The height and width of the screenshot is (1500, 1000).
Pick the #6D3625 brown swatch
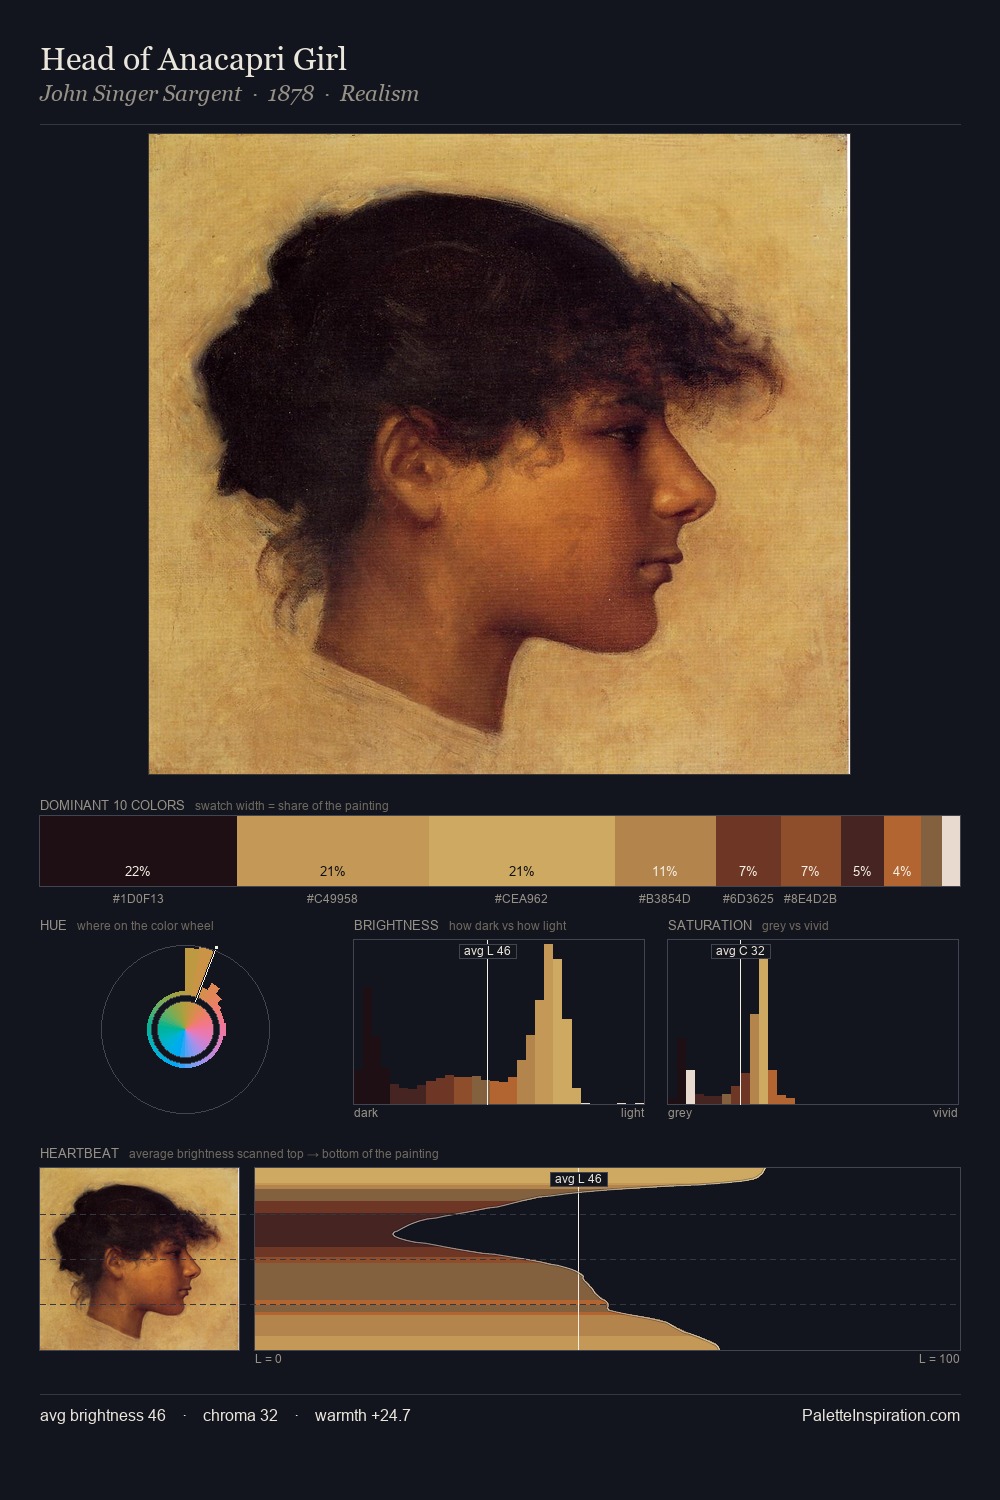pos(748,851)
